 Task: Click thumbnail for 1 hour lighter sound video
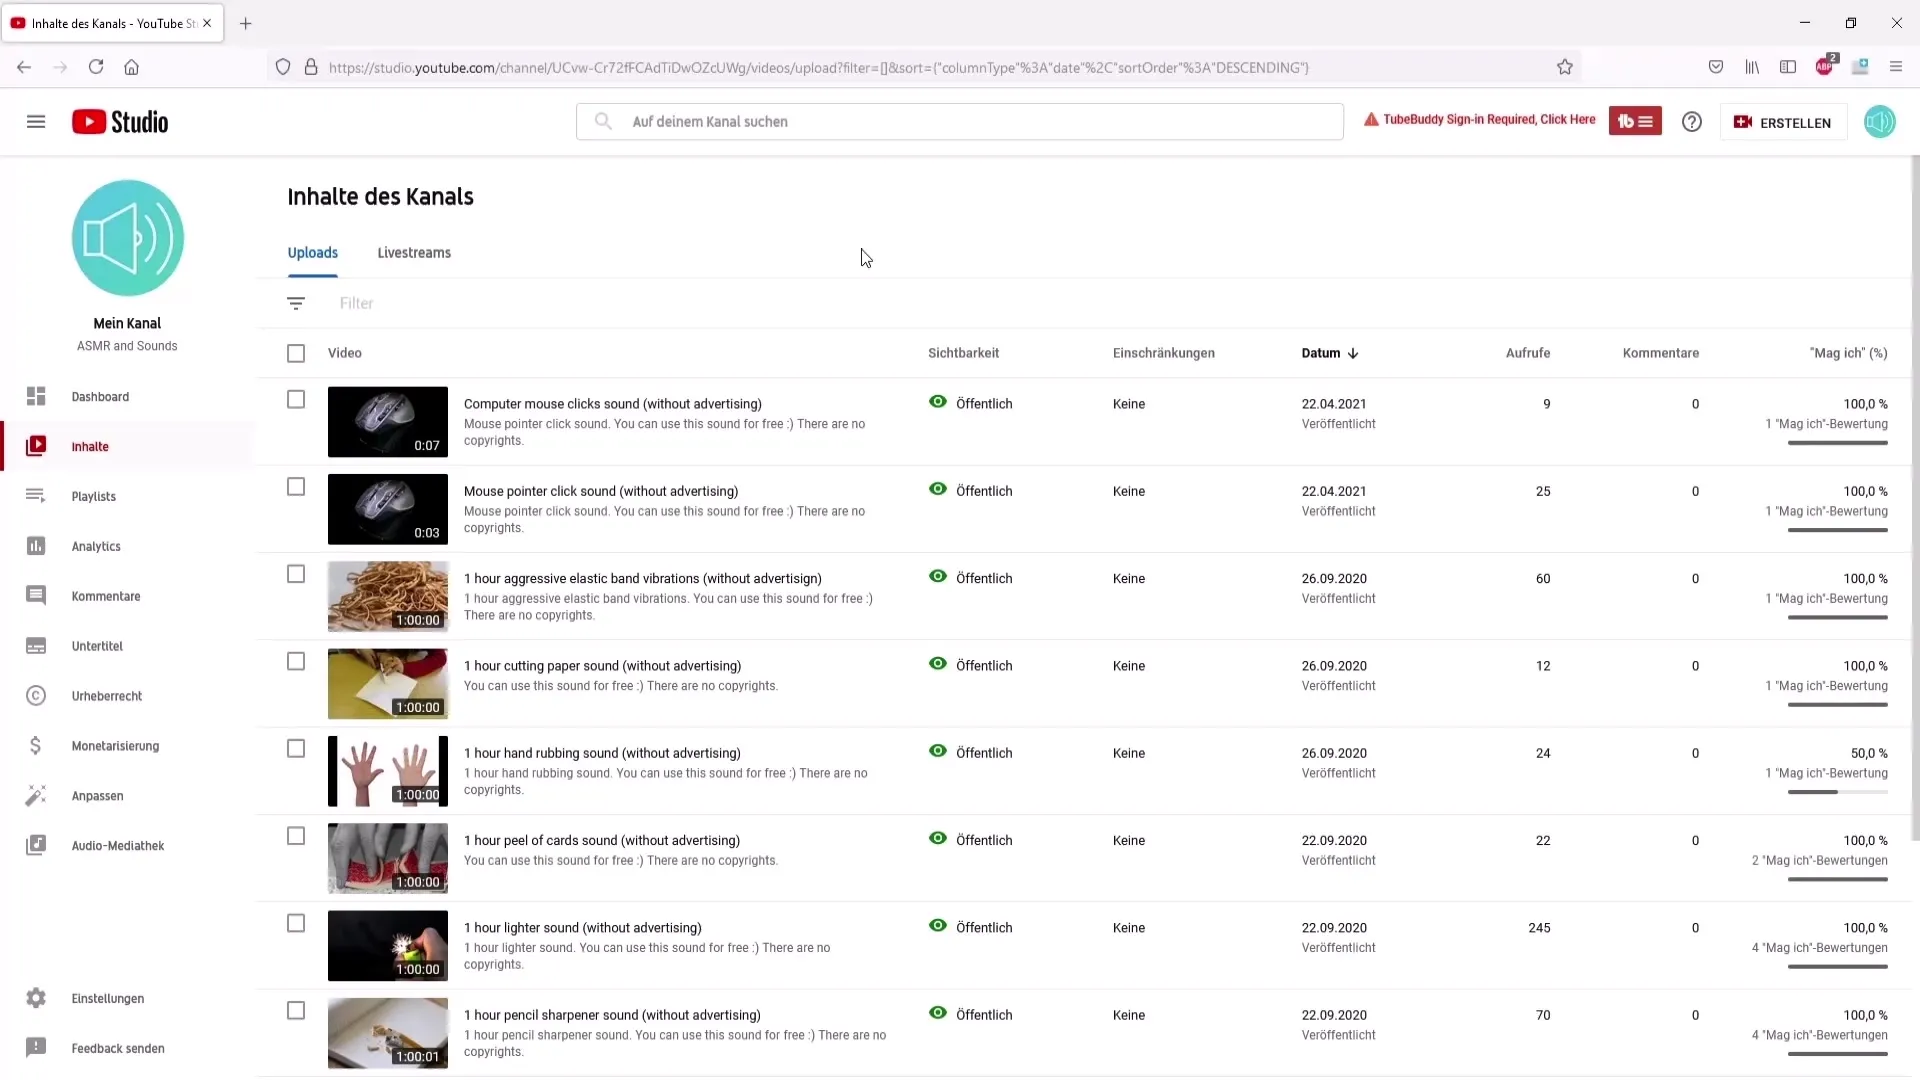pyautogui.click(x=386, y=944)
